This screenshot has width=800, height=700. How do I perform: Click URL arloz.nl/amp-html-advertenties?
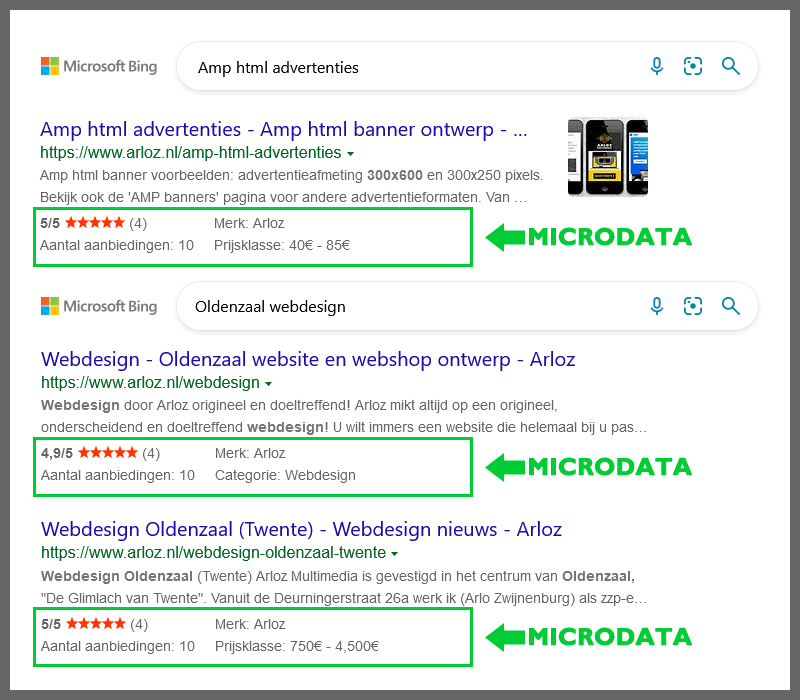tap(191, 153)
